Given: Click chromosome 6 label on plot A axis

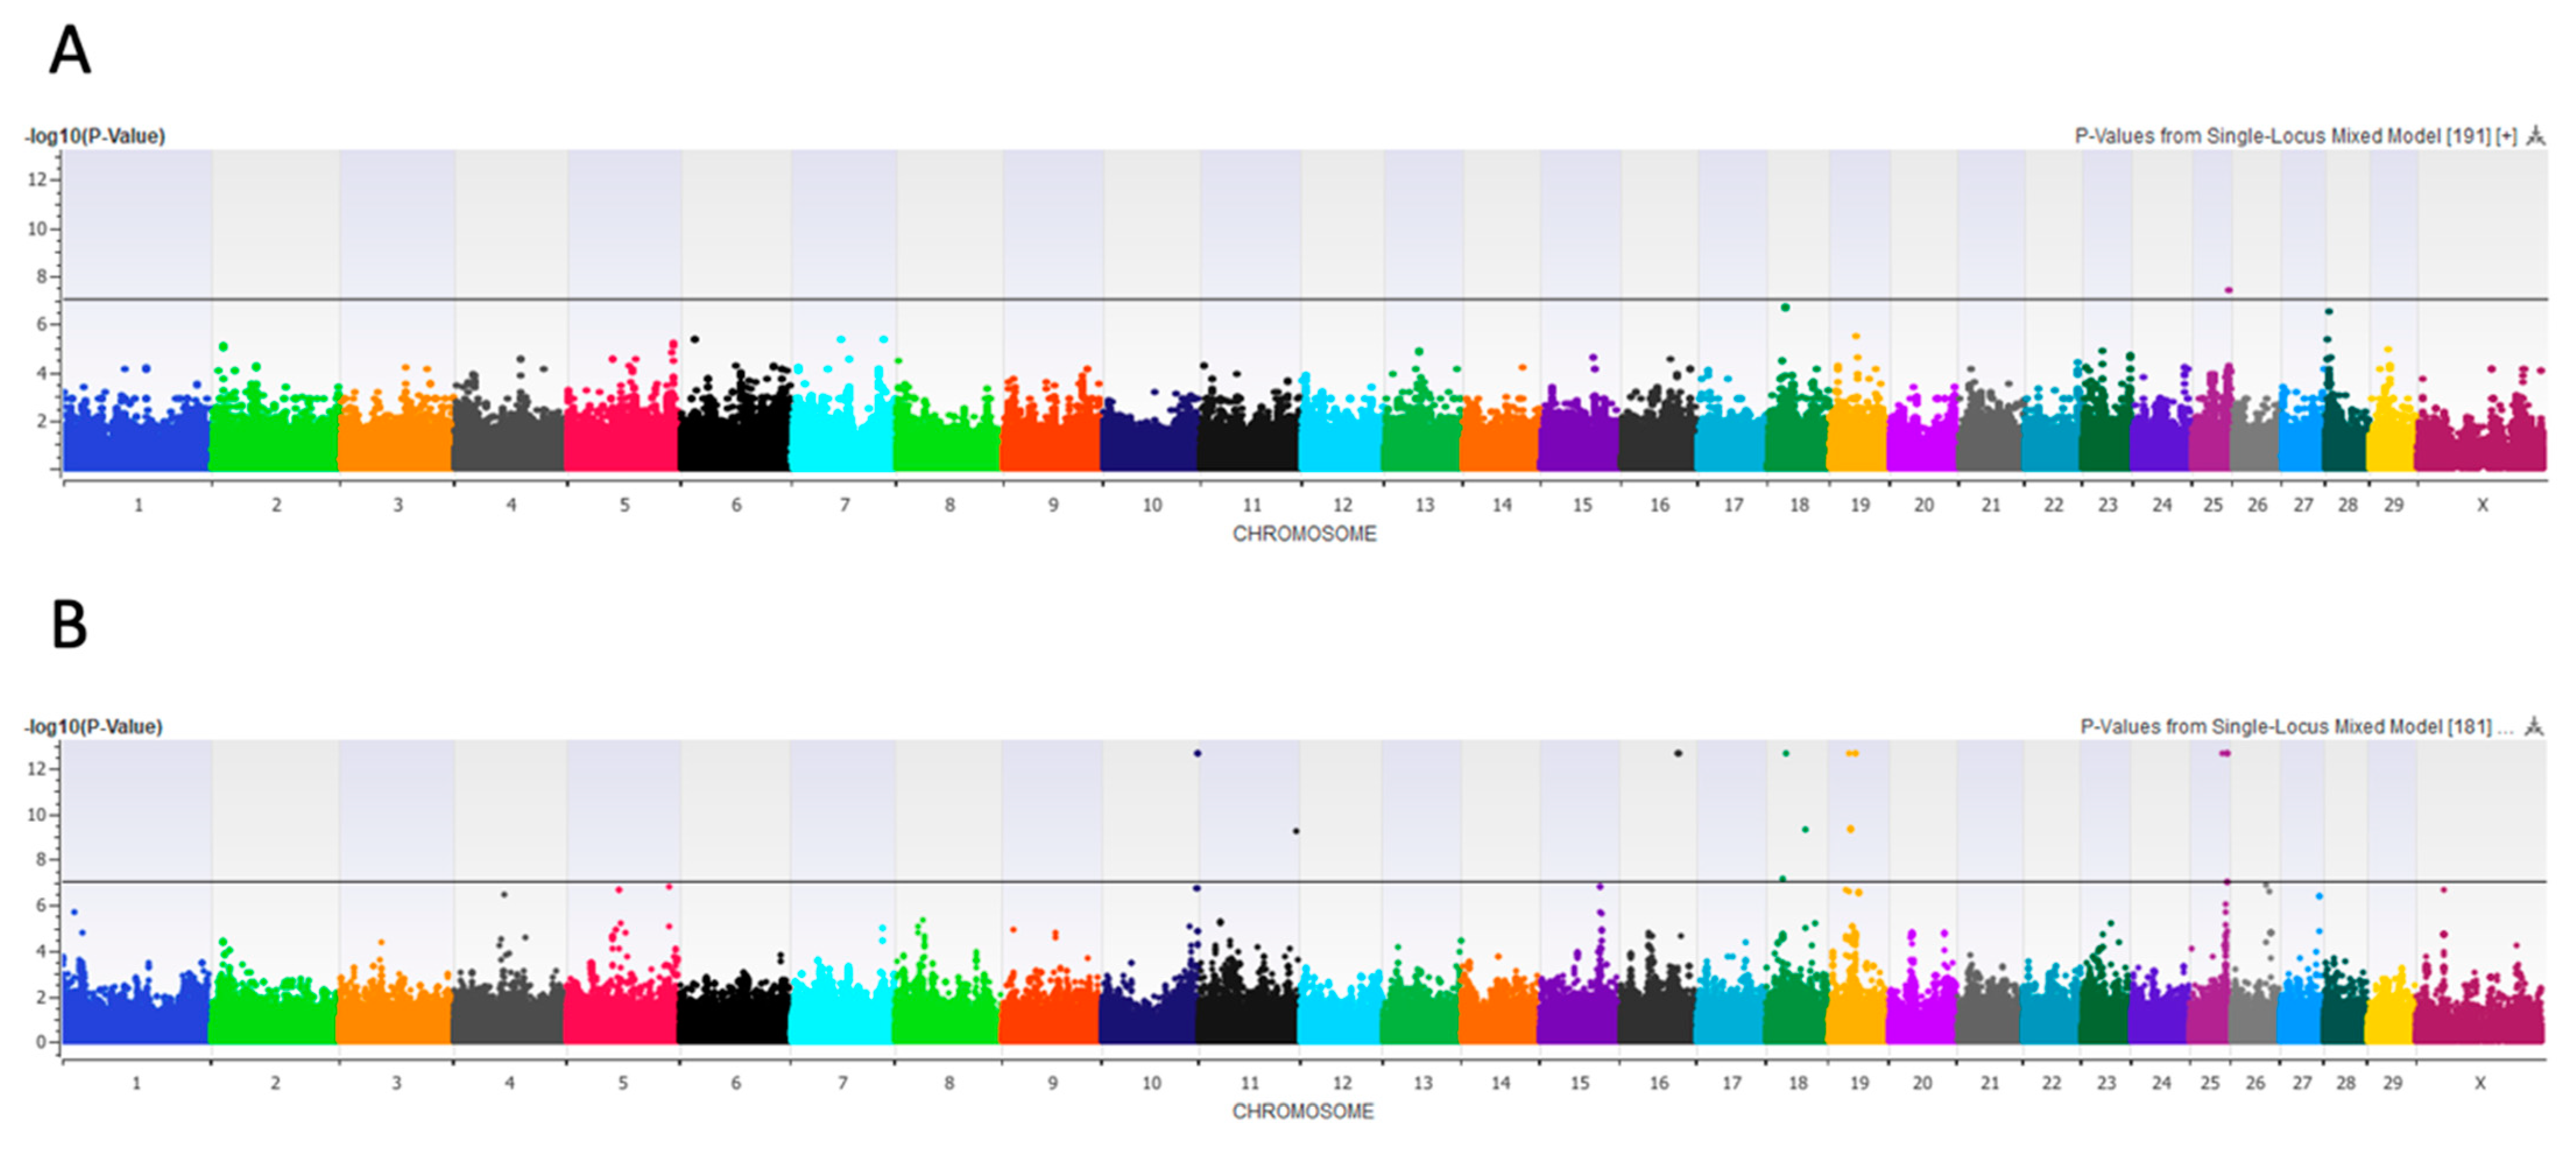Looking at the screenshot, I should [x=736, y=506].
